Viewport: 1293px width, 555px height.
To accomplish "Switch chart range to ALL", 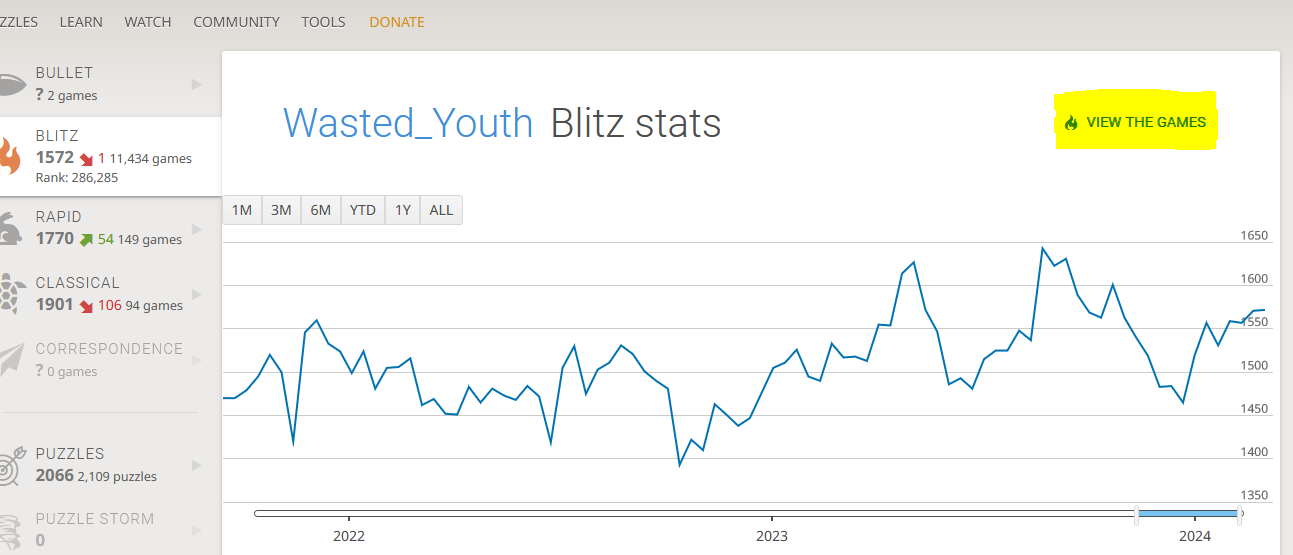I will click(x=441, y=210).
